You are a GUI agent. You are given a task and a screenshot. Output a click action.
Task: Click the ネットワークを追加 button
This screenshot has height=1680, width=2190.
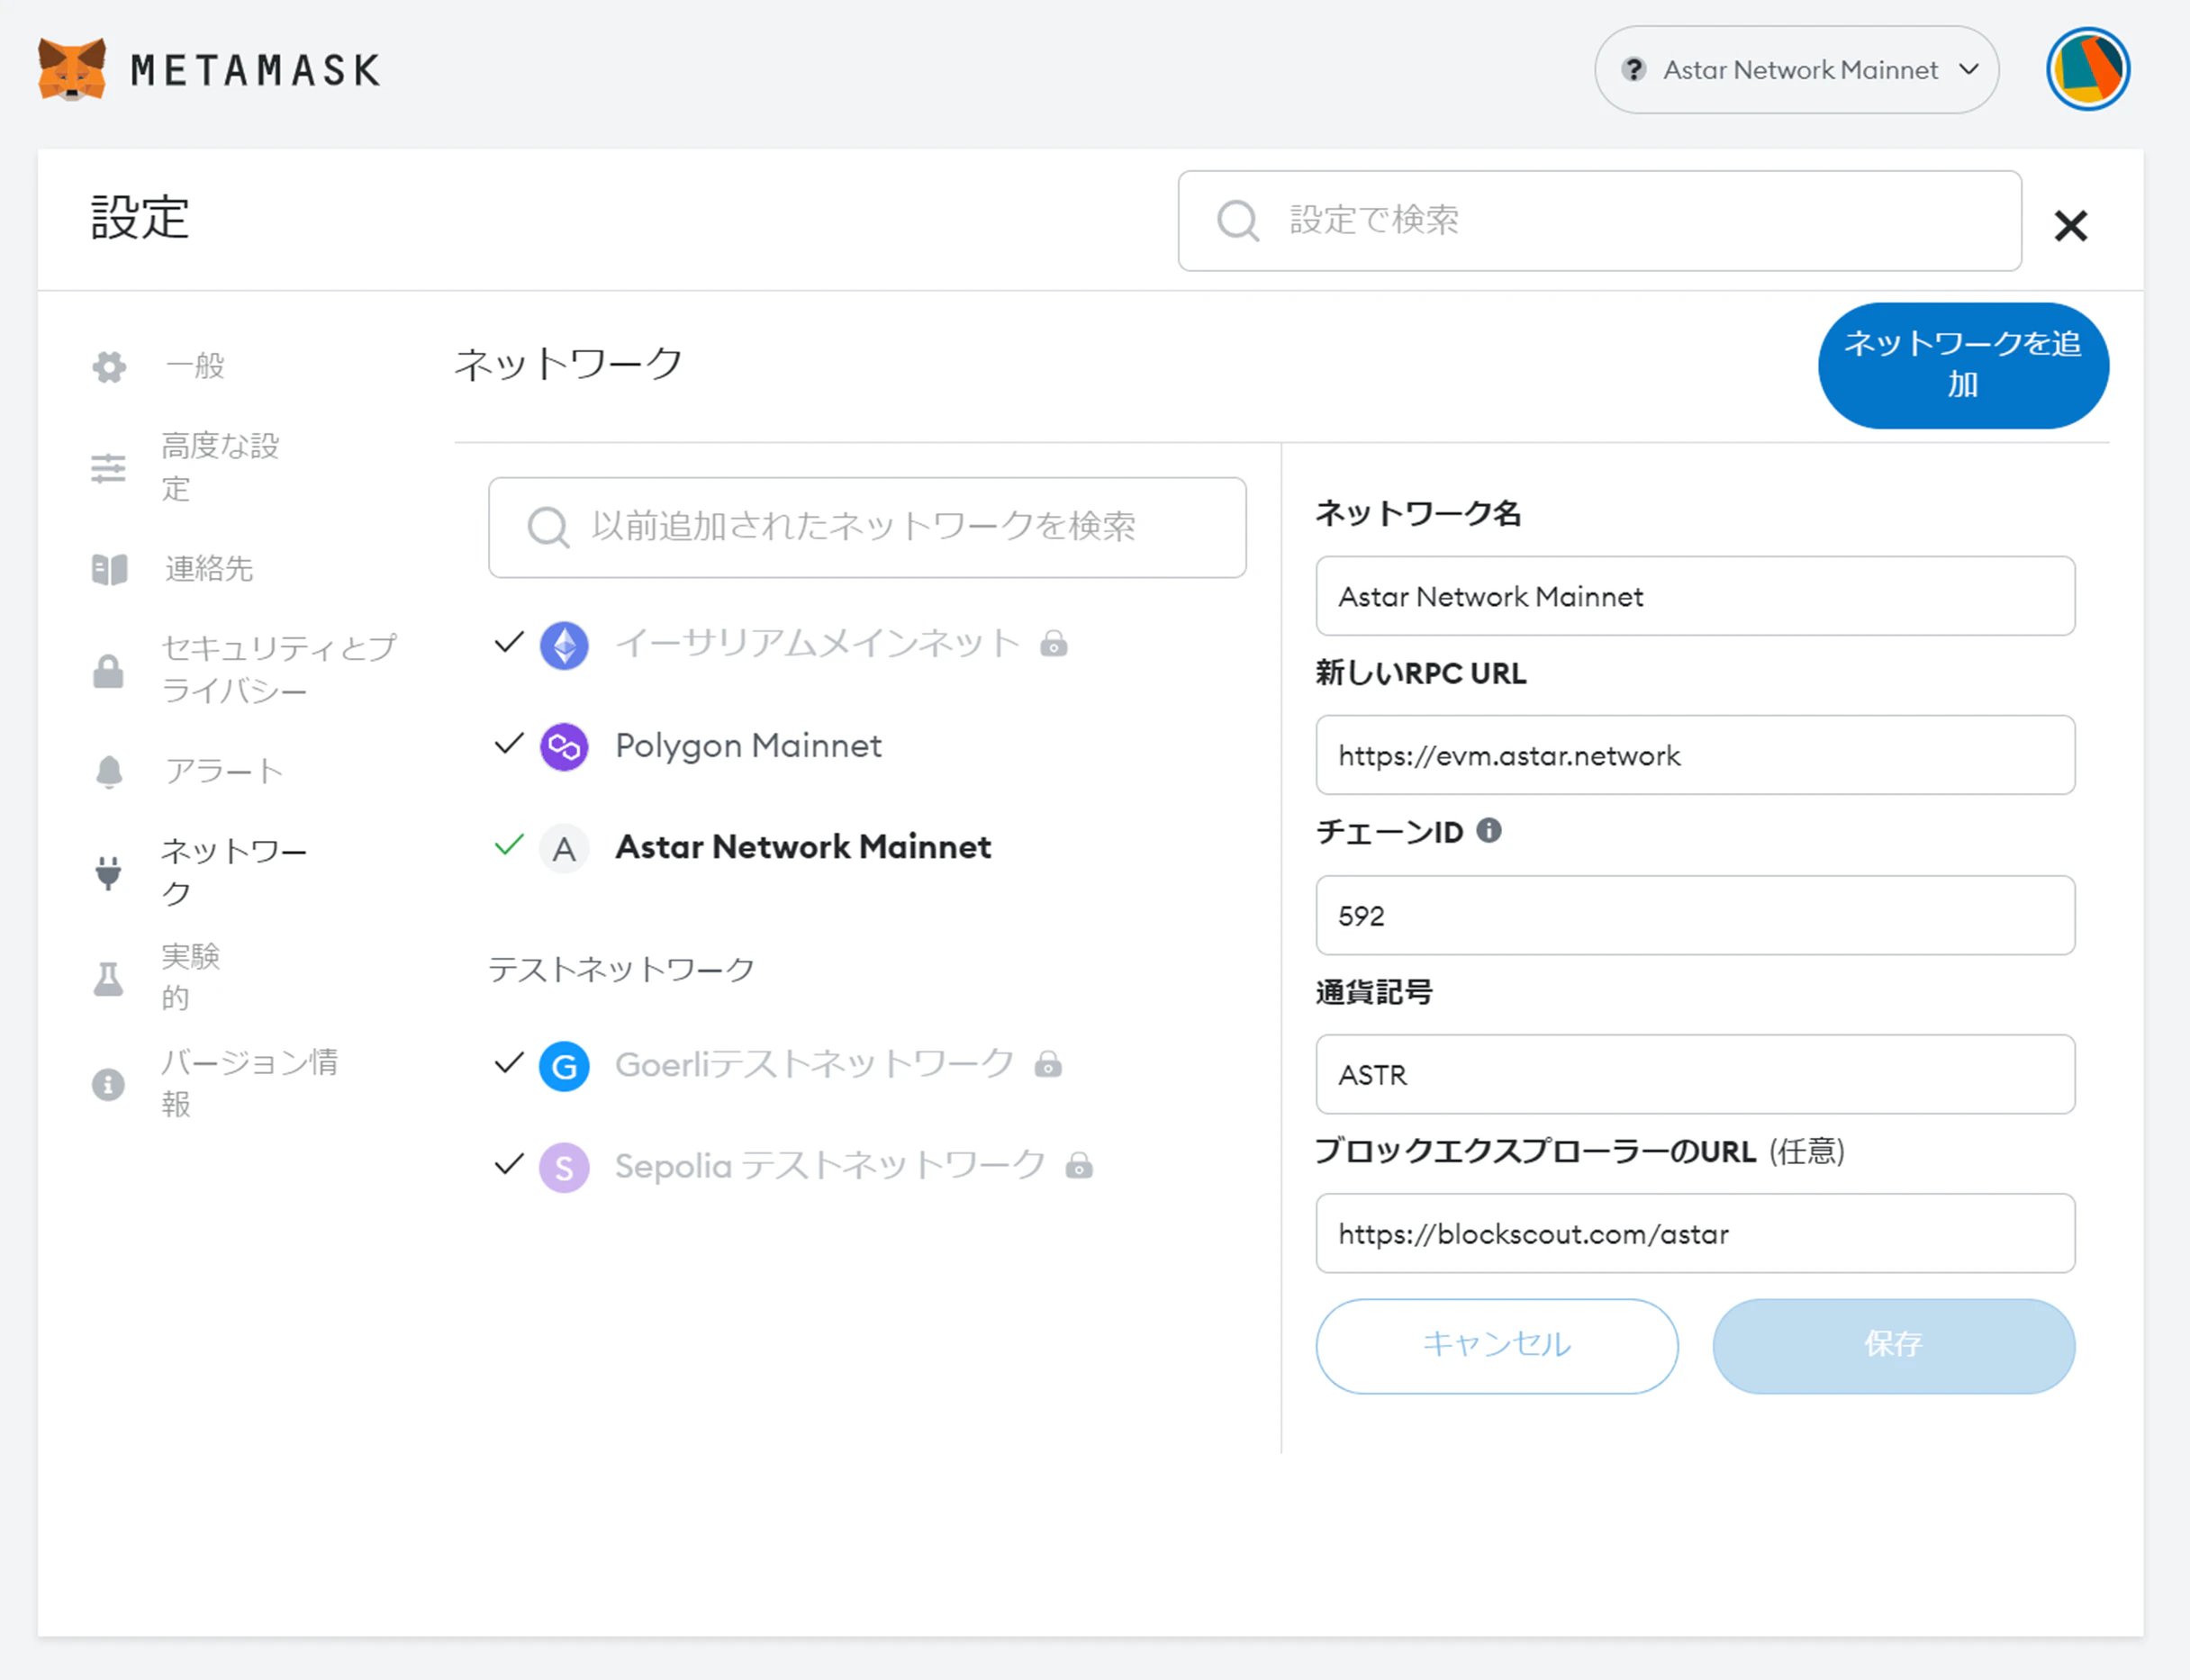click(1963, 365)
